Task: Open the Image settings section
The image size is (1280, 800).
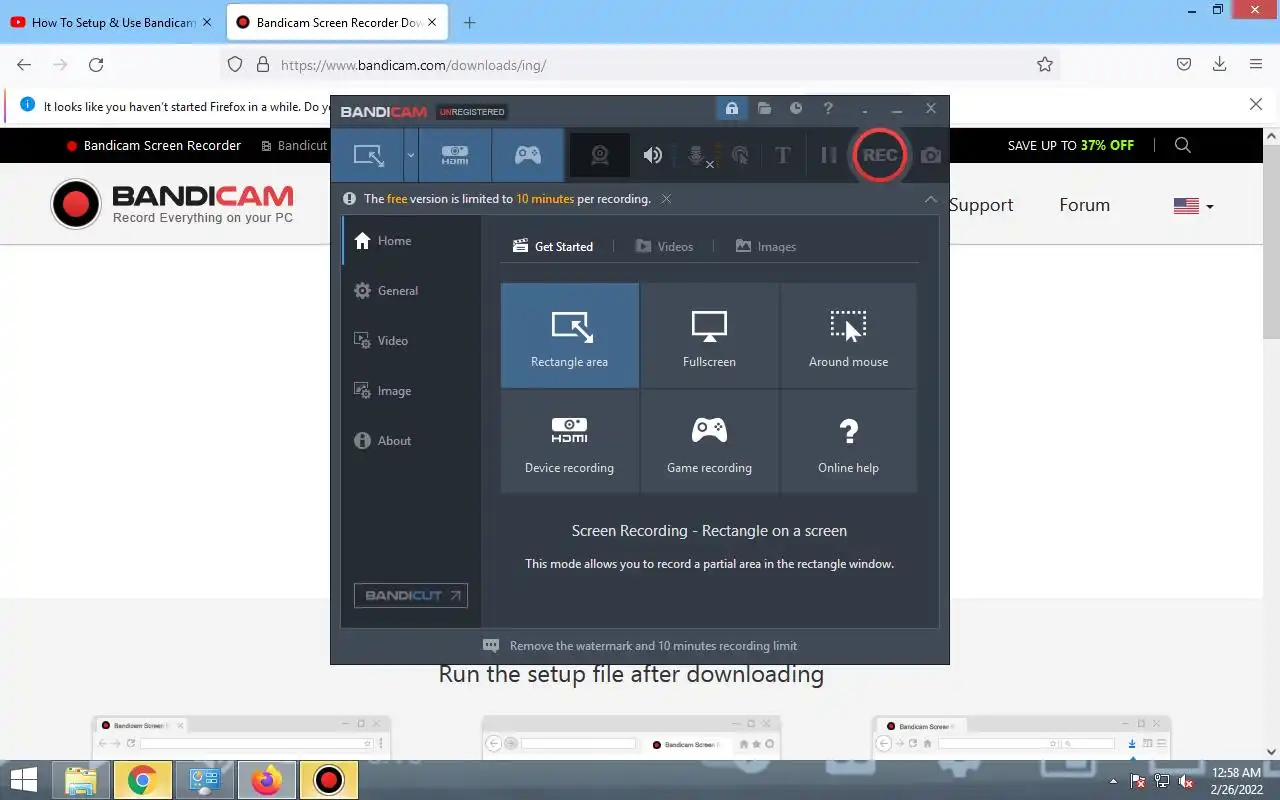Action: point(411,391)
